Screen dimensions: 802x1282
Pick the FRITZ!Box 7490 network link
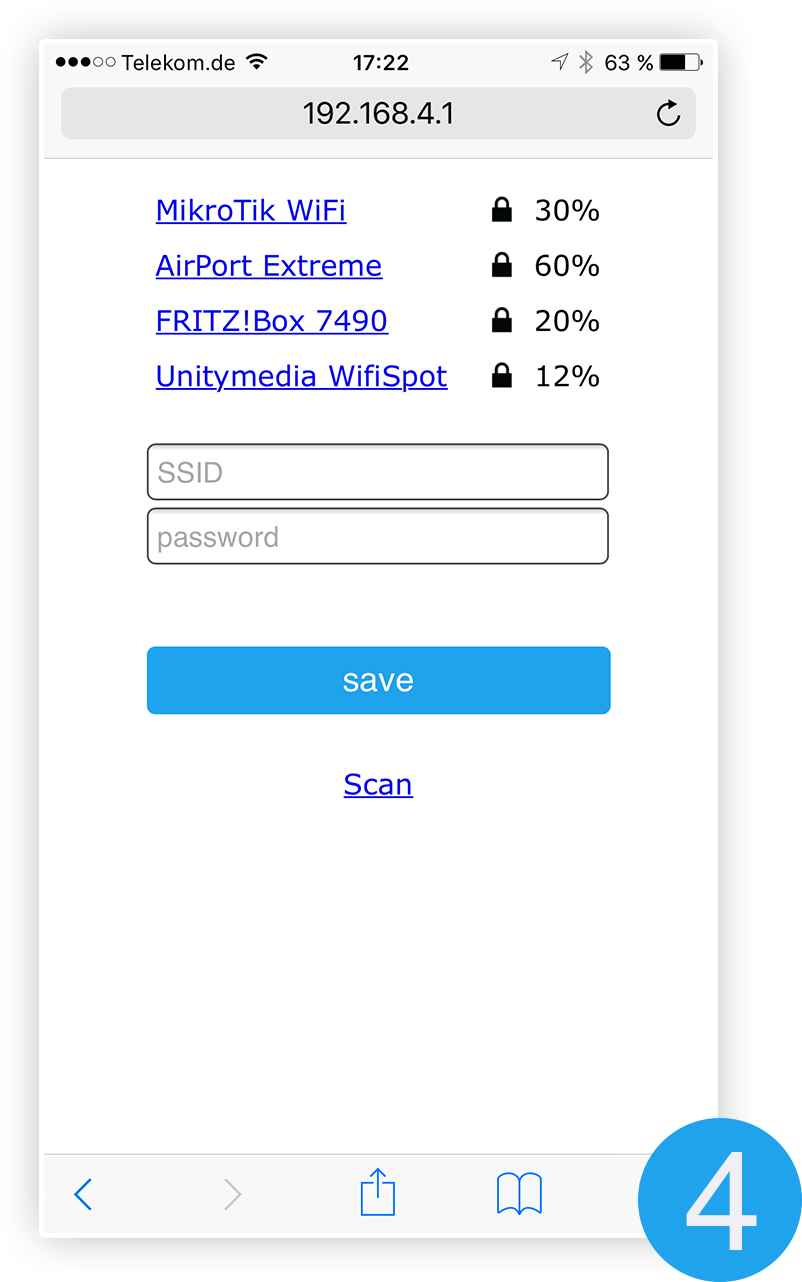click(x=272, y=320)
